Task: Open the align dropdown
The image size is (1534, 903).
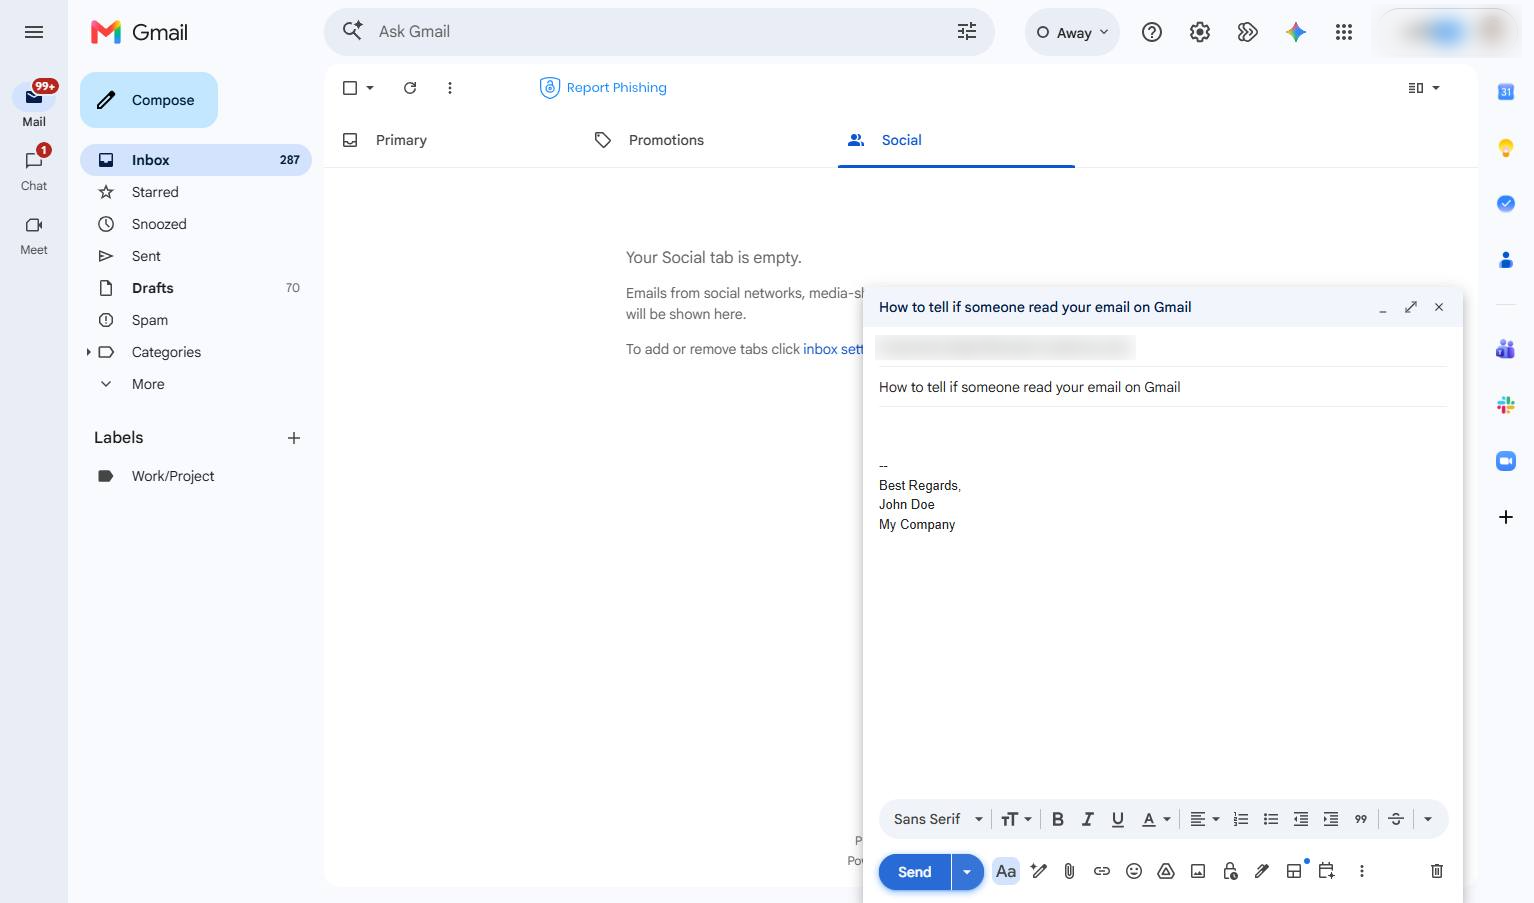Action: coord(1205,819)
